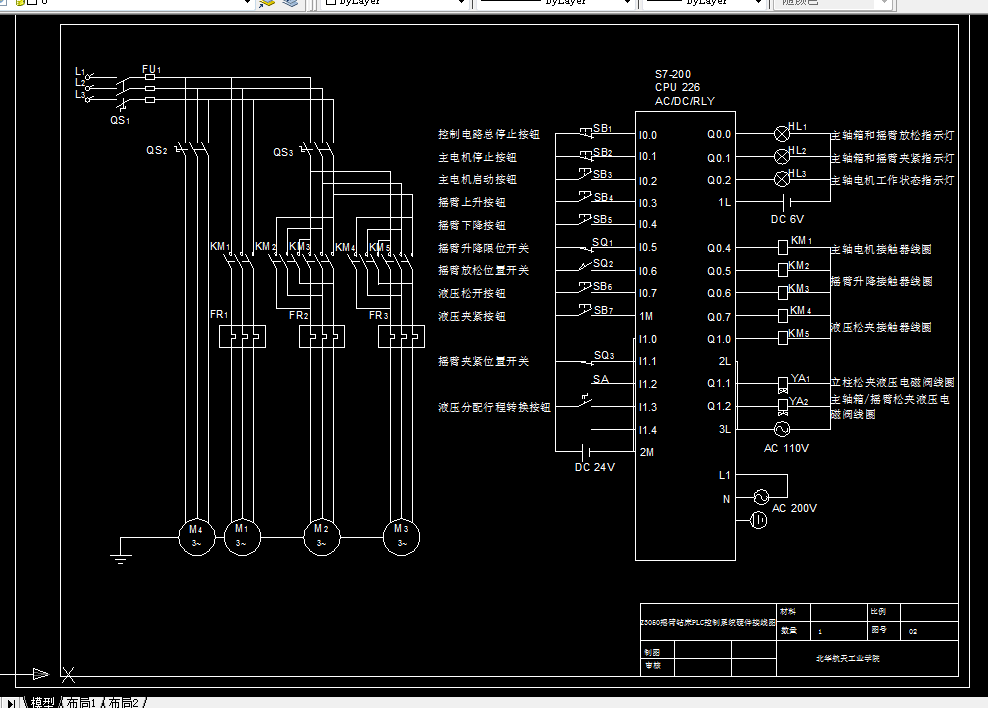Select the 摇臂上升按钮 text
Viewport: 988px width, 708px height.
click(472, 202)
